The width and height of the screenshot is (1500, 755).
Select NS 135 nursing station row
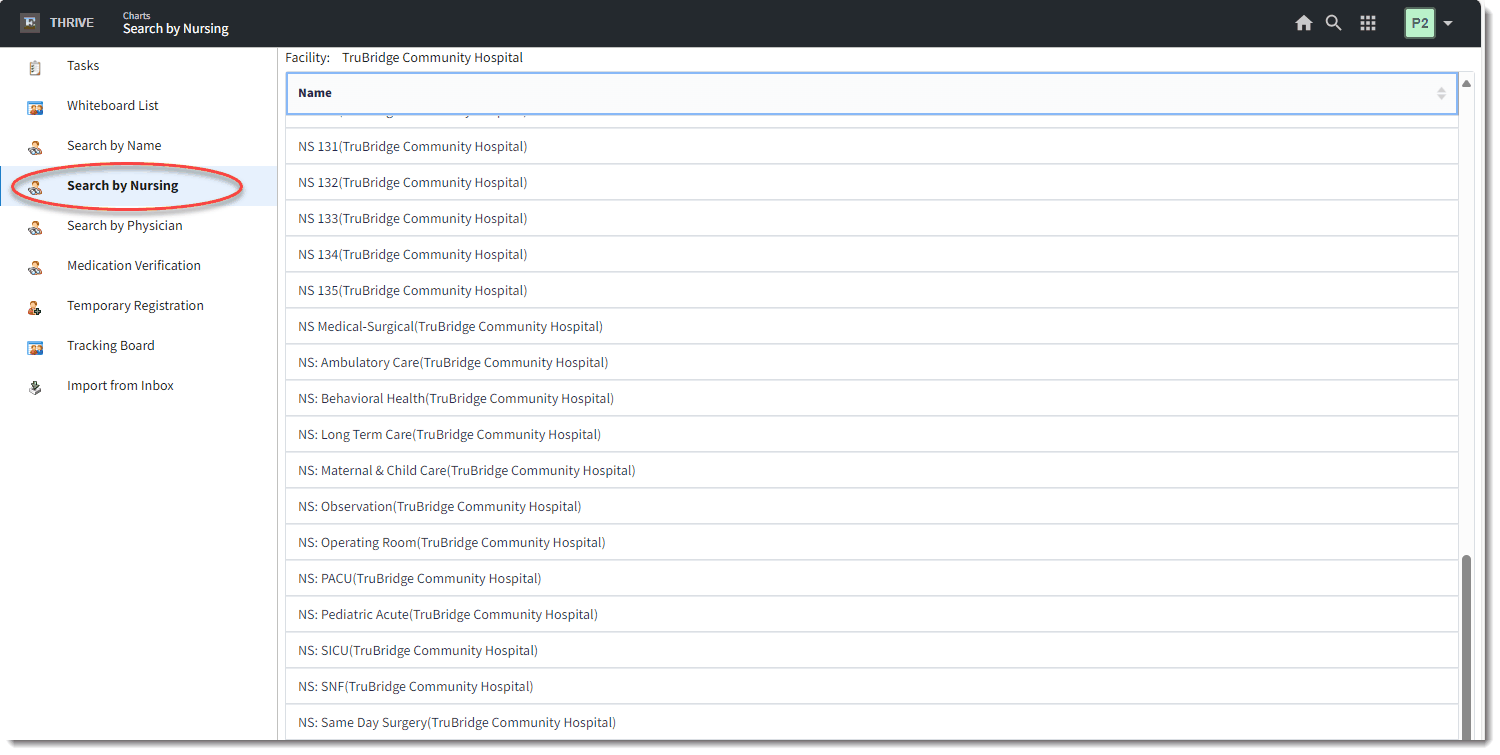tap(872, 290)
